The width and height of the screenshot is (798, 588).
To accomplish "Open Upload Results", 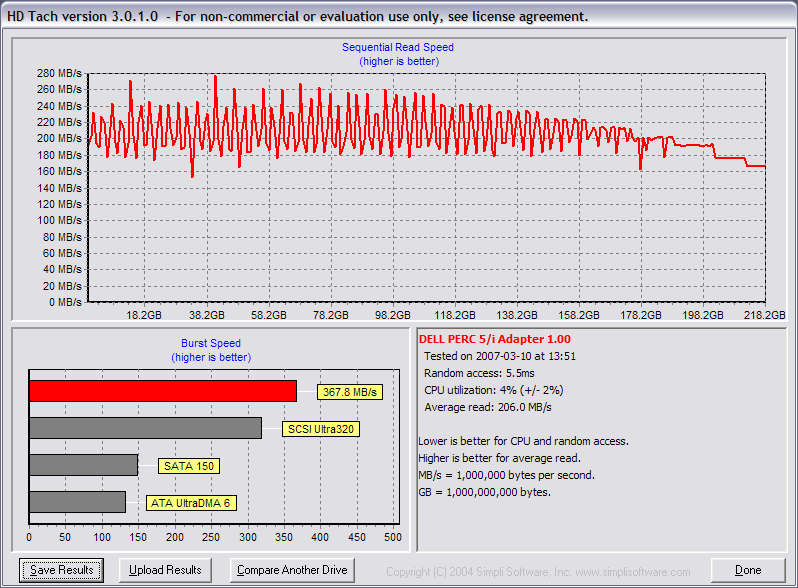I will click(165, 570).
